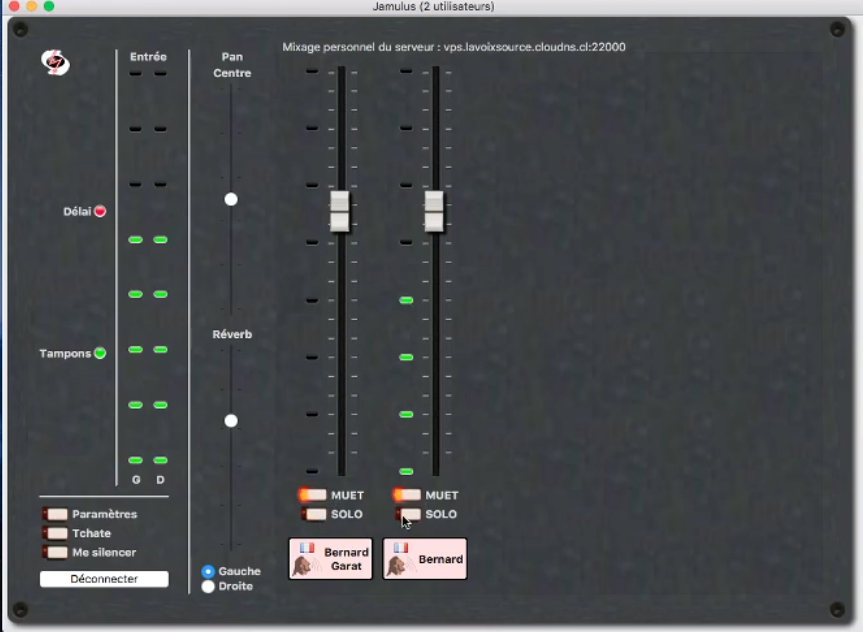Click the Pan slider handle
This screenshot has height=632, width=863.
point(231,199)
